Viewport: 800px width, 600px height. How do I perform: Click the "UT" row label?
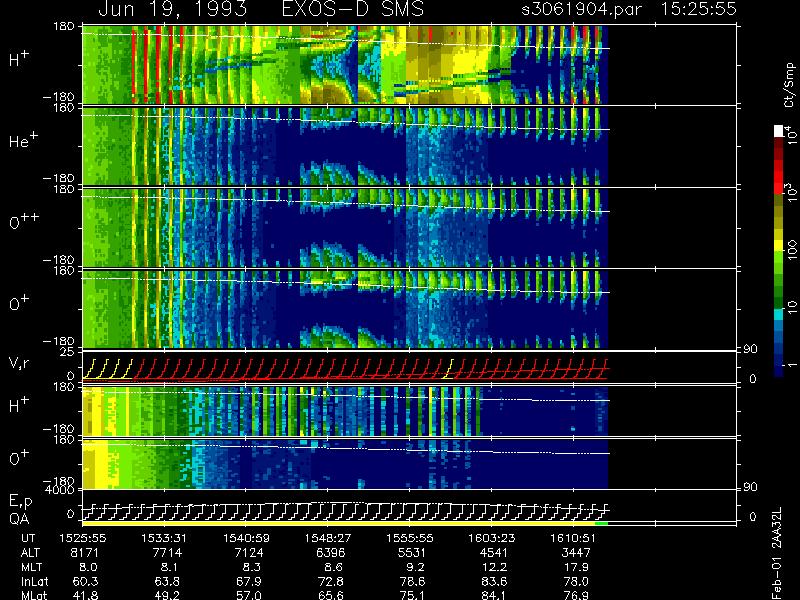click(29, 538)
